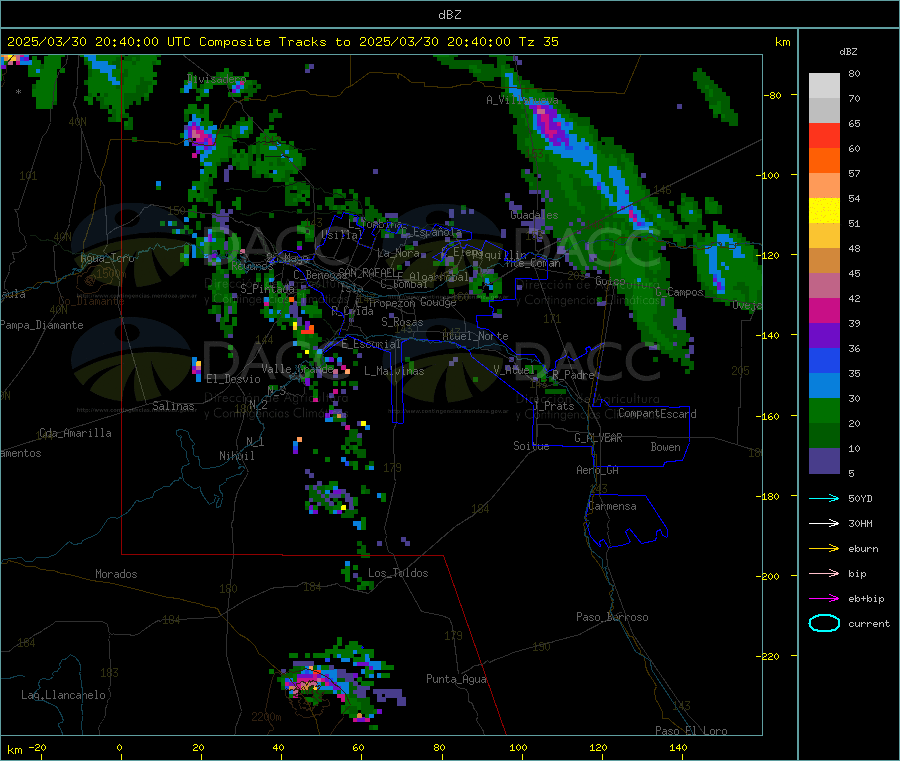Select the yellow eburn arrow in legend
The image size is (900, 761).
point(824,549)
